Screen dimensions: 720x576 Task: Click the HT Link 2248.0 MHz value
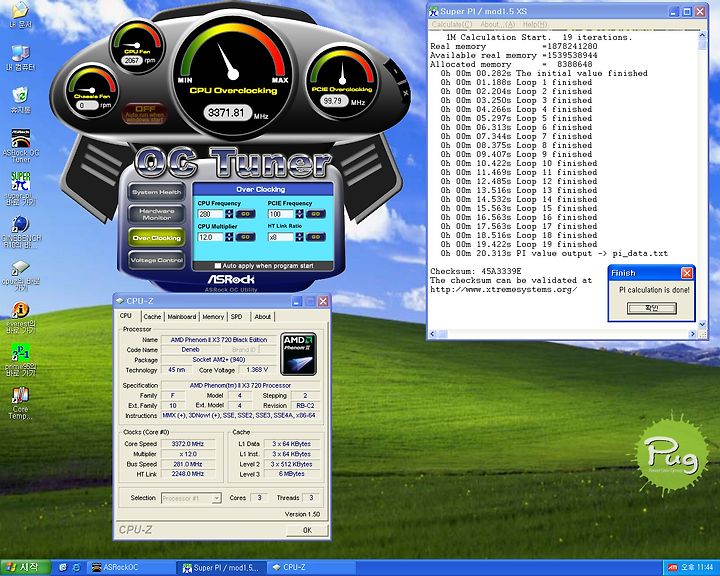[x=188, y=474]
